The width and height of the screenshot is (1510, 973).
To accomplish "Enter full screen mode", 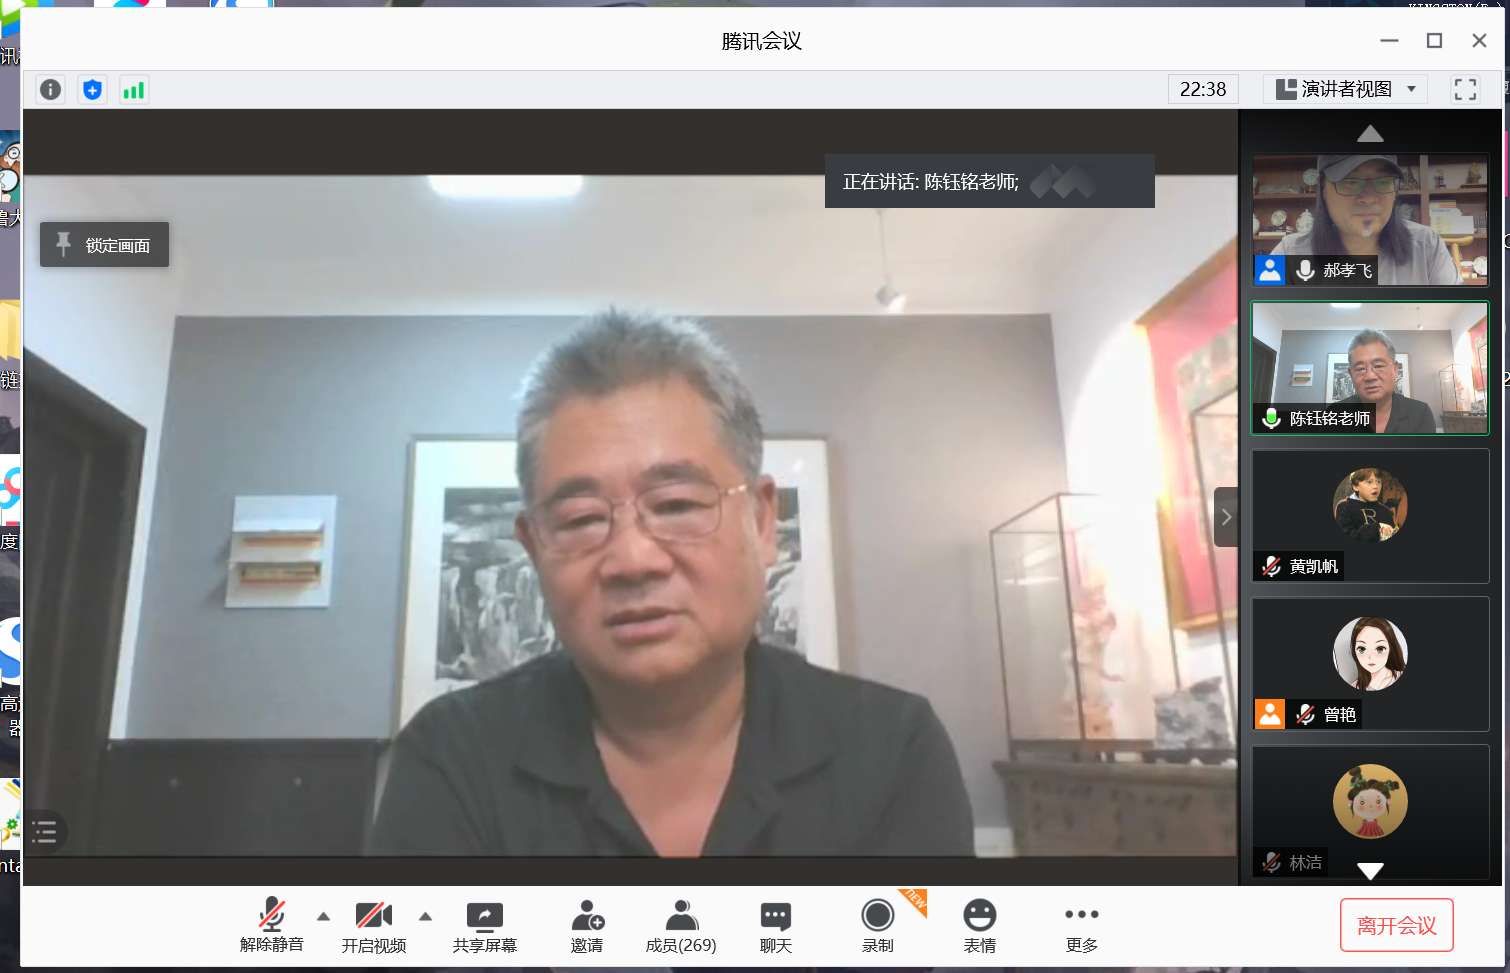I will pyautogui.click(x=1465, y=90).
